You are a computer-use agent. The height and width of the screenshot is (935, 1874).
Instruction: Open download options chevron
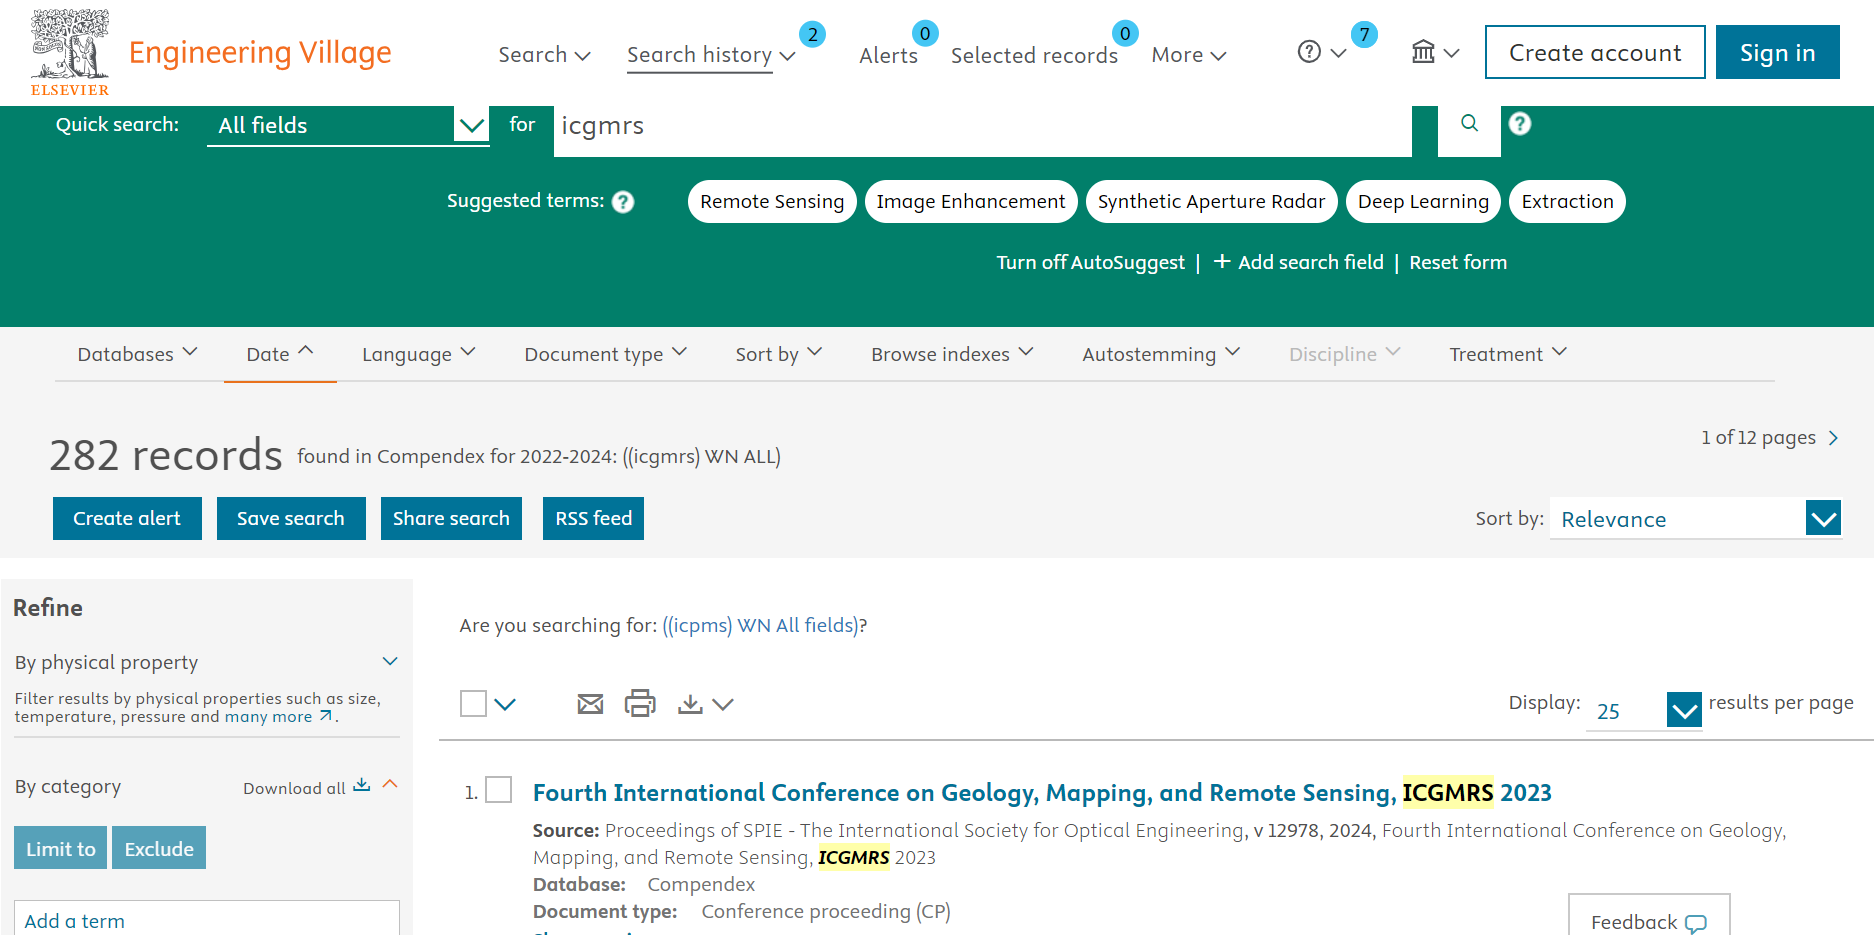(723, 704)
